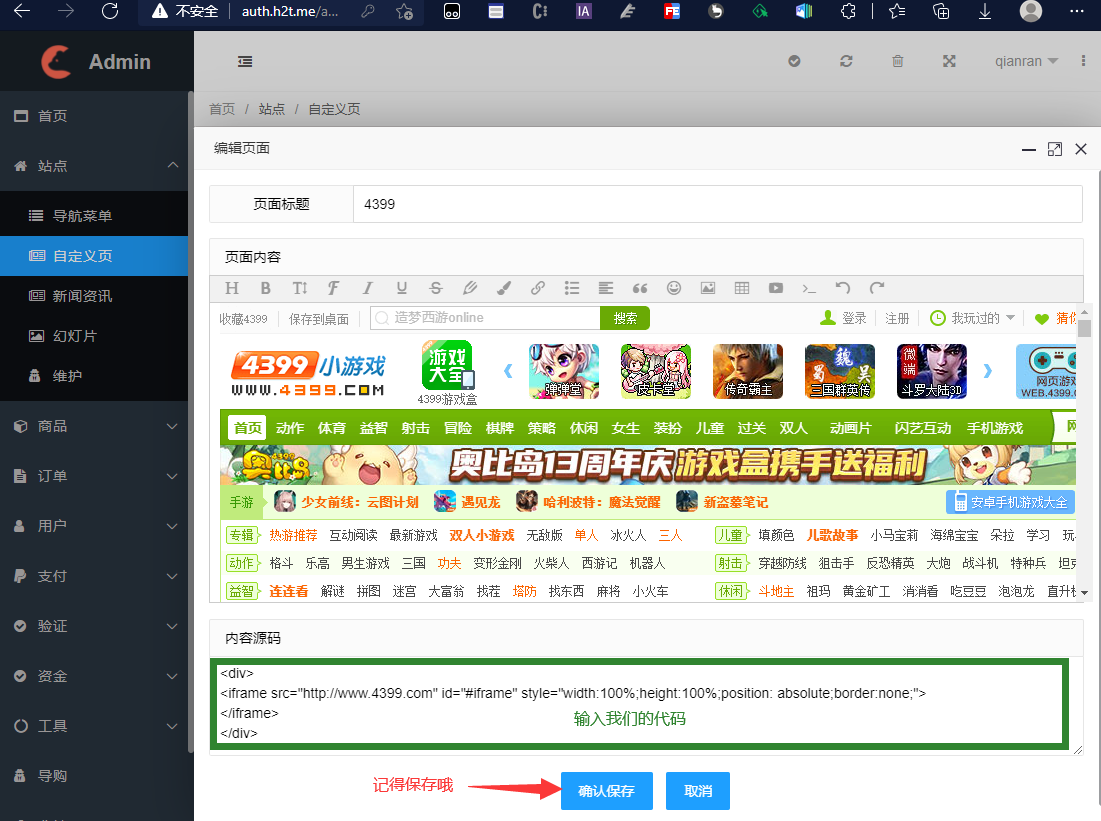The image size is (1101, 821).
Task: Open the font size icon
Action: 300,288
